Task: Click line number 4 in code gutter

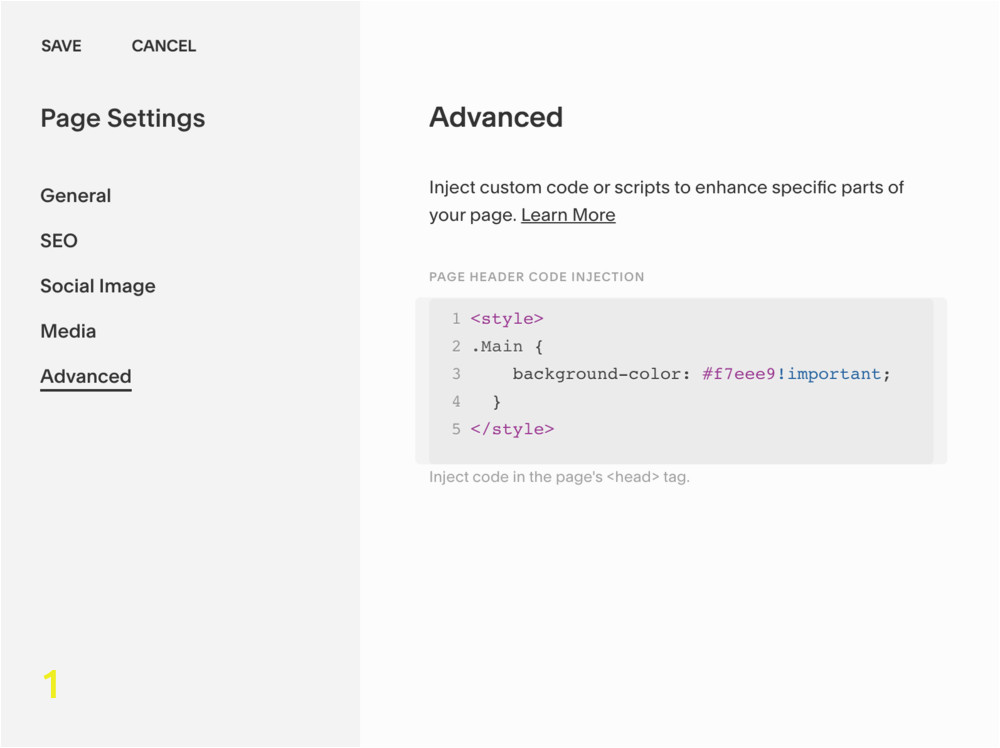Action: click(x=456, y=402)
